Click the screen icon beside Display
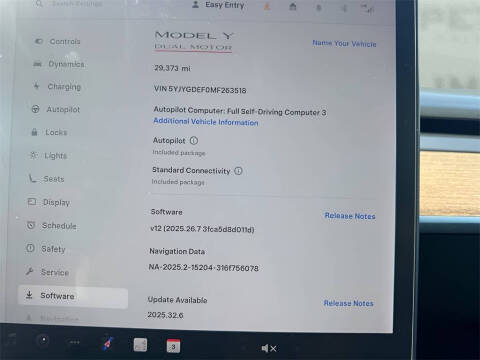 click(32, 202)
